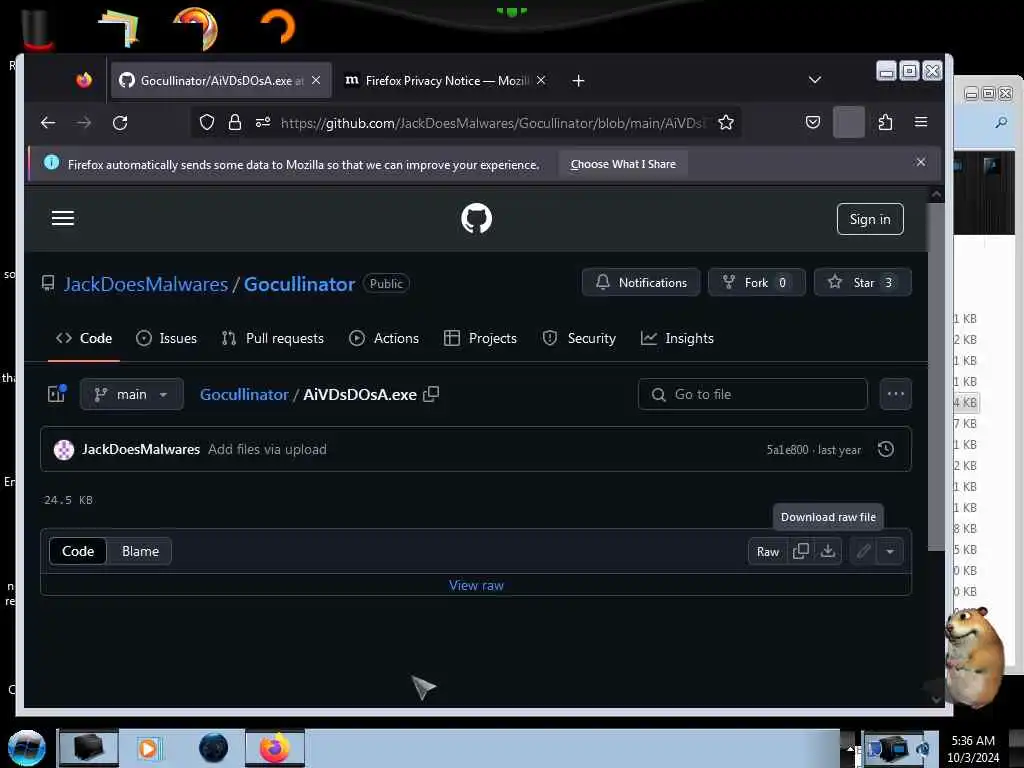This screenshot has width=1024, height=768.
Task: Open the tracking protection shield icon
Action: tap(206, 123)
